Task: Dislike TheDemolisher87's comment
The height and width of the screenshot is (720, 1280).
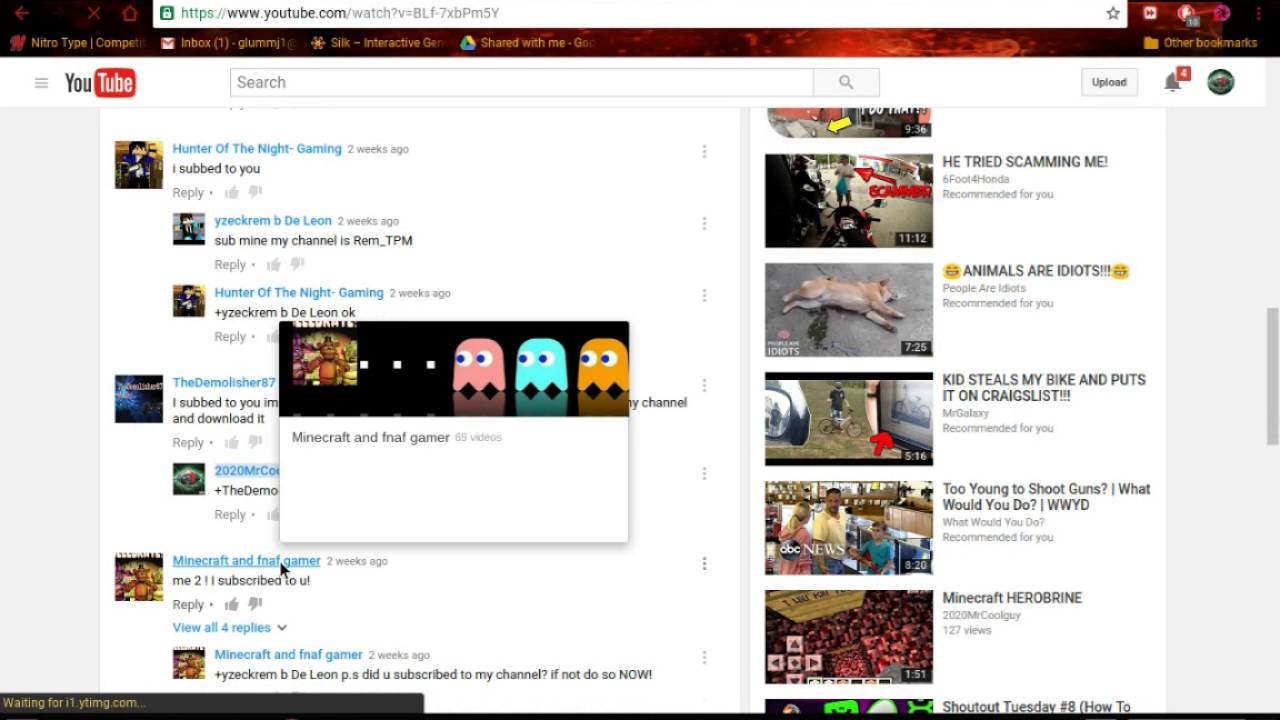Action: (255, 442)
